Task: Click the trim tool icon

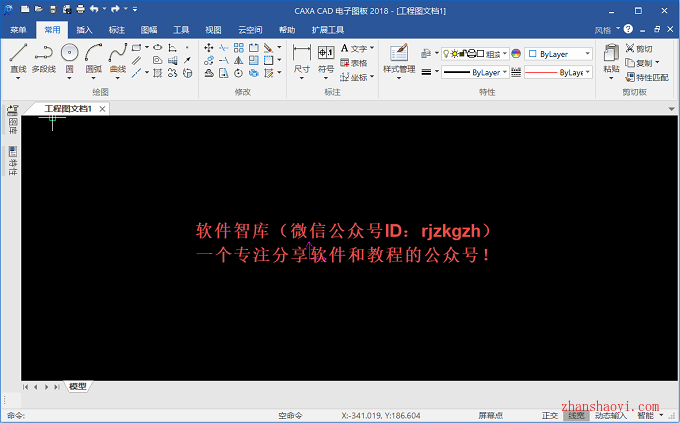Action: click(x=224, y=48)
